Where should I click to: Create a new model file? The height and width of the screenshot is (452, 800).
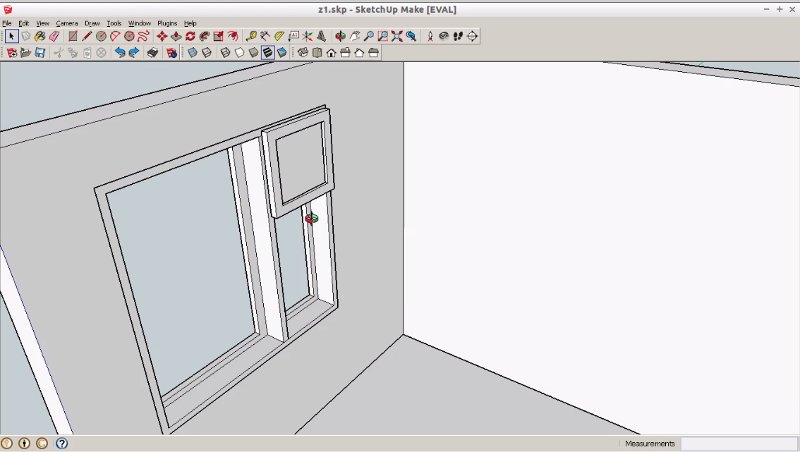[x=12, y=53]
